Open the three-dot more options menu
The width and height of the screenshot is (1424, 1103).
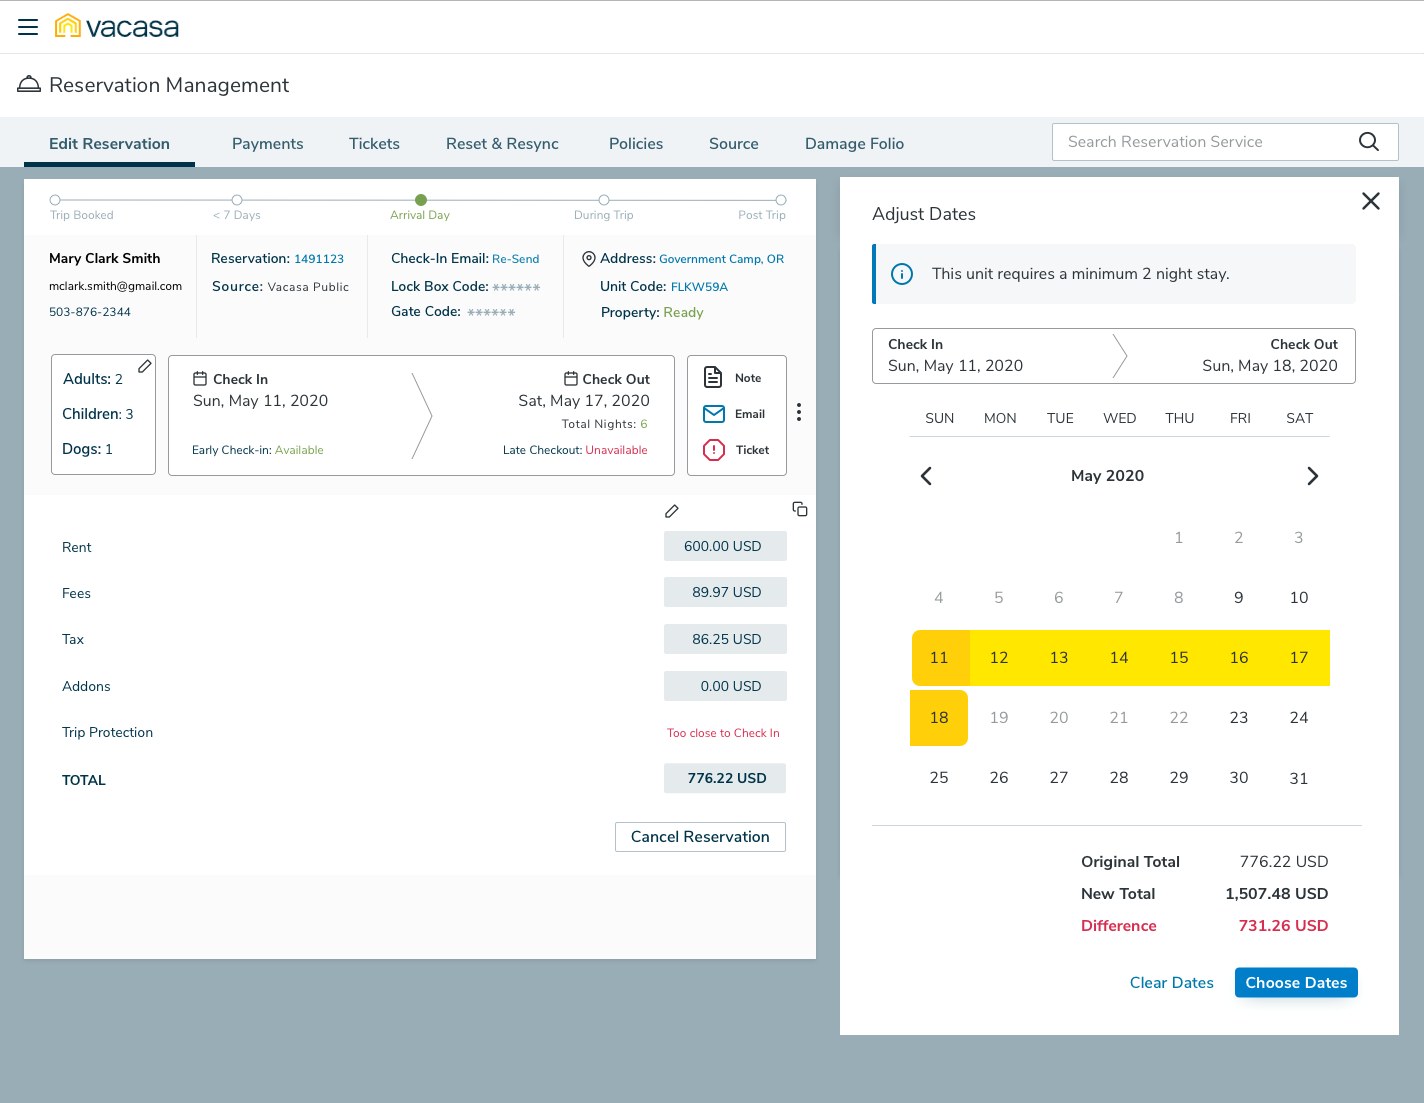click(799, 412)
